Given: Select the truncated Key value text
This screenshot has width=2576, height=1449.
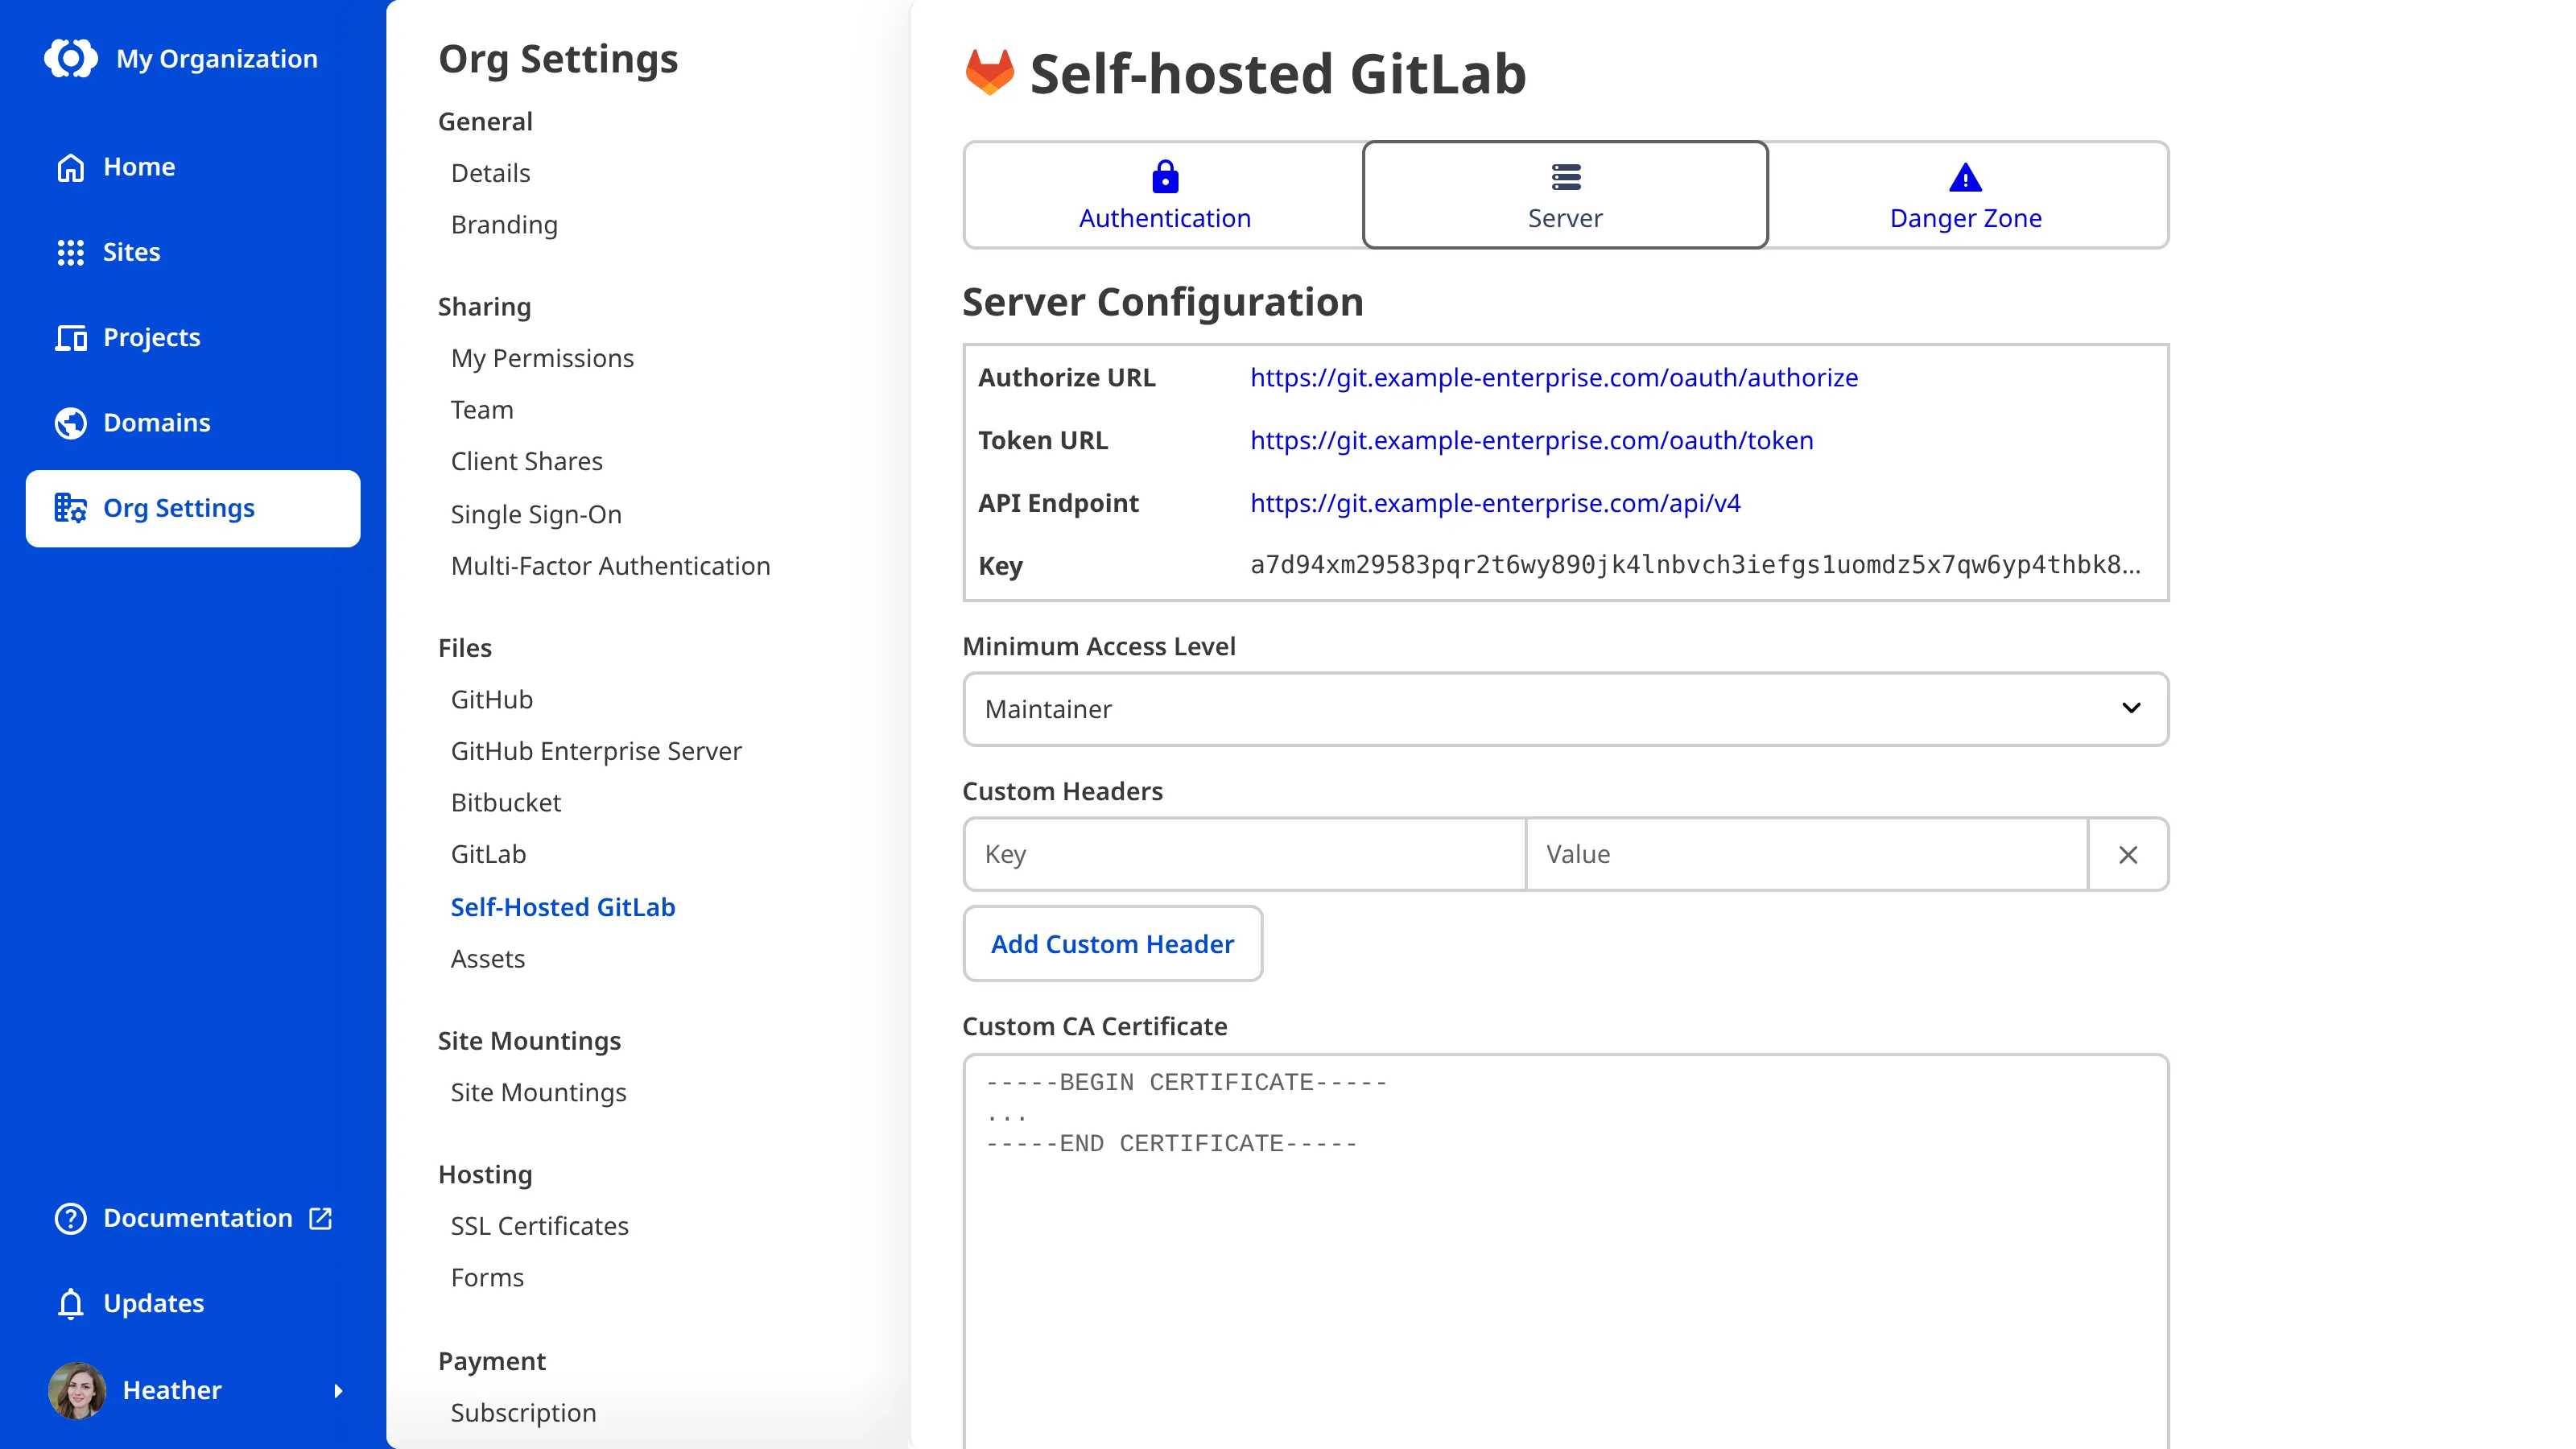Looking at the screenshot, I should tap(1695, 565).
